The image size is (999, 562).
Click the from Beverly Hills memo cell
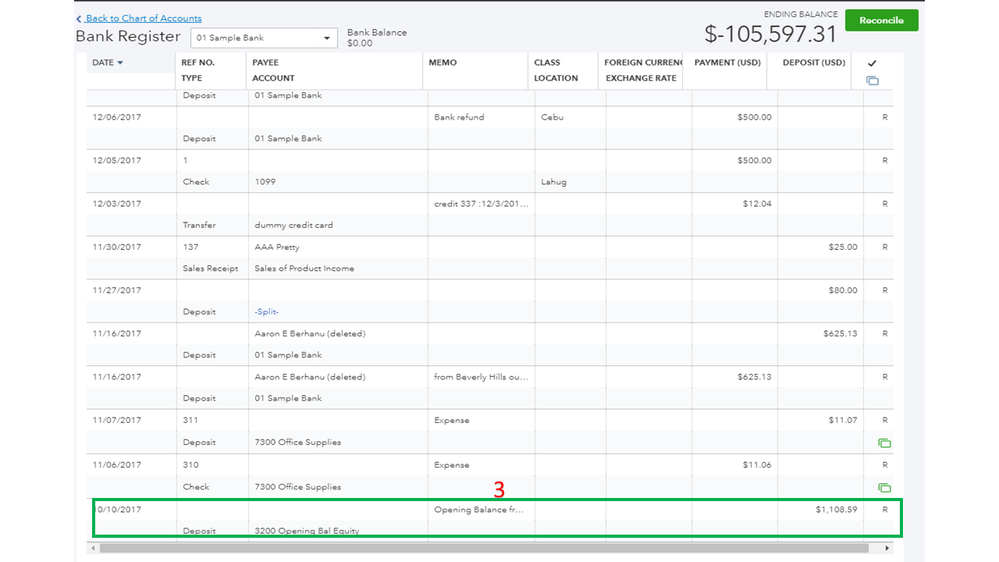pyautogui.click(x=481, y=377)
